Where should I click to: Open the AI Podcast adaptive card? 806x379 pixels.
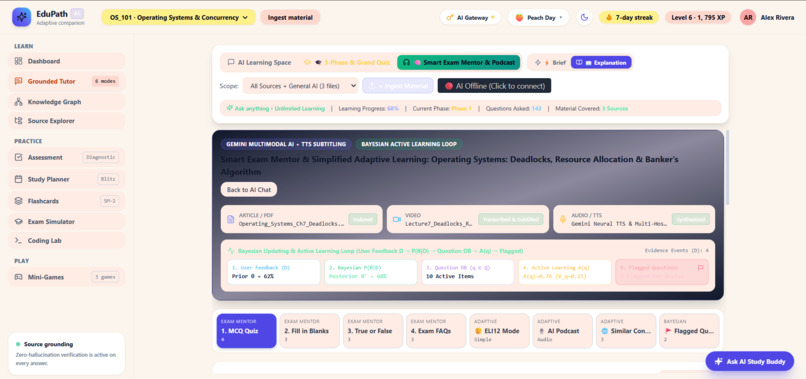[563, 331]
